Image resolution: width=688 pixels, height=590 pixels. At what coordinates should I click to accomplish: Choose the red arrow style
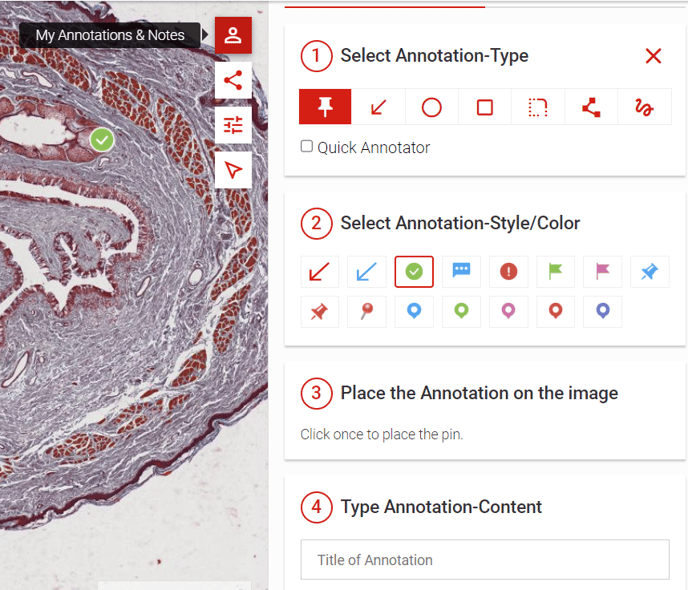pyautogui.click(x=319, y=272)
